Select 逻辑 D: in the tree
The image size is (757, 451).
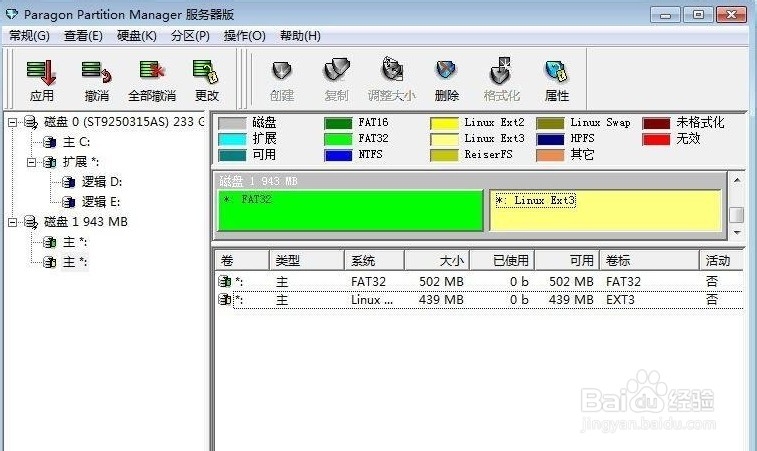pyautogui.click(x=102, y=182)
